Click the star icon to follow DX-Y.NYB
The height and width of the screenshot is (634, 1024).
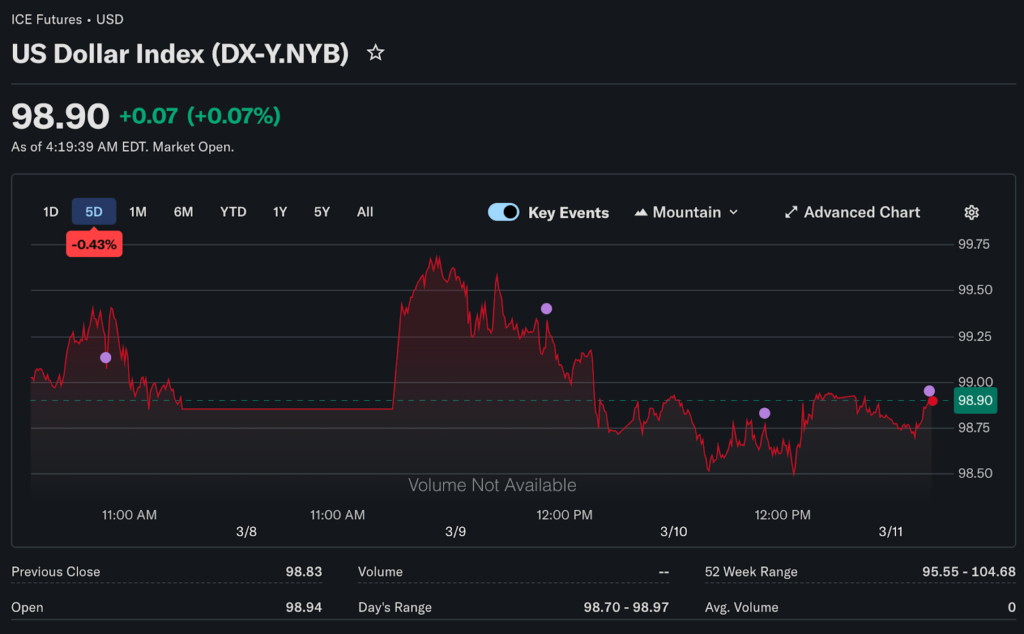[376, 53]
